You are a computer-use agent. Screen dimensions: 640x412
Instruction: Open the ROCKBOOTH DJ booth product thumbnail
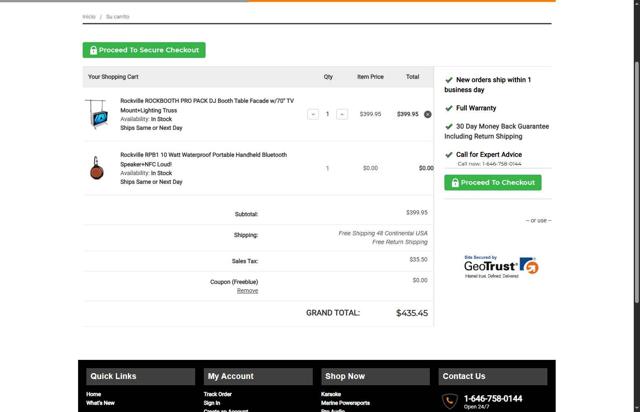point(97,114)
